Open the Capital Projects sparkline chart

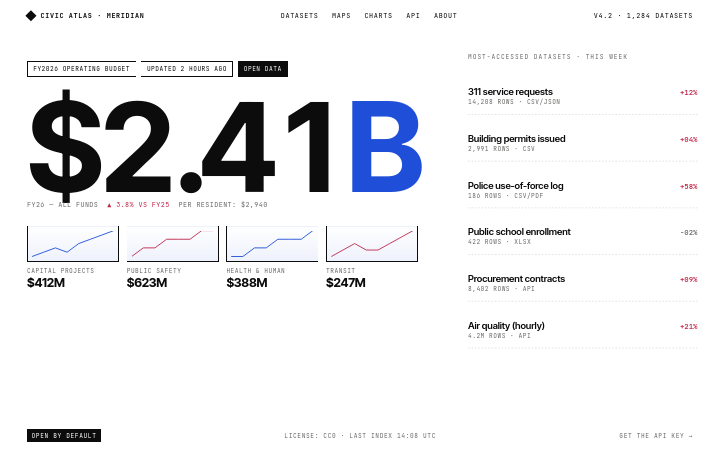(x=73, y=244)
